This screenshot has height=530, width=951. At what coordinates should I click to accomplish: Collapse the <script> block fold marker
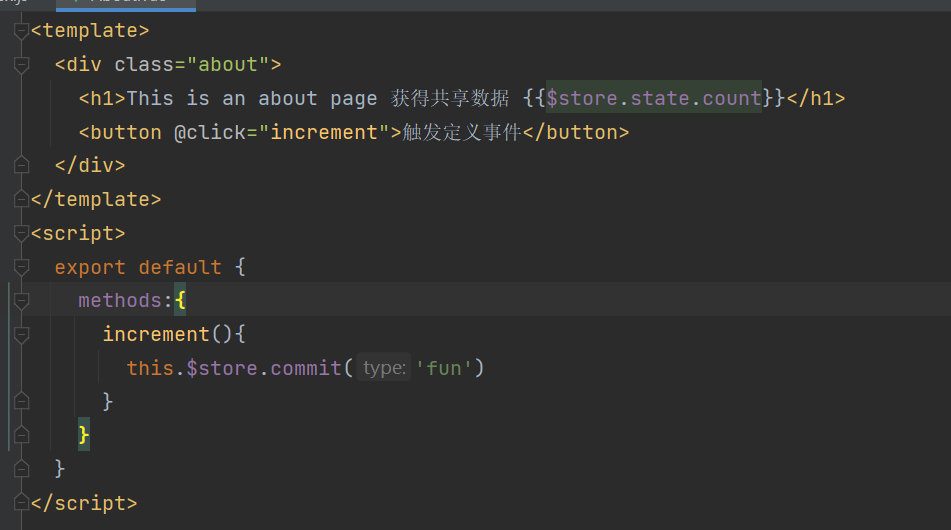coord(21,233)
